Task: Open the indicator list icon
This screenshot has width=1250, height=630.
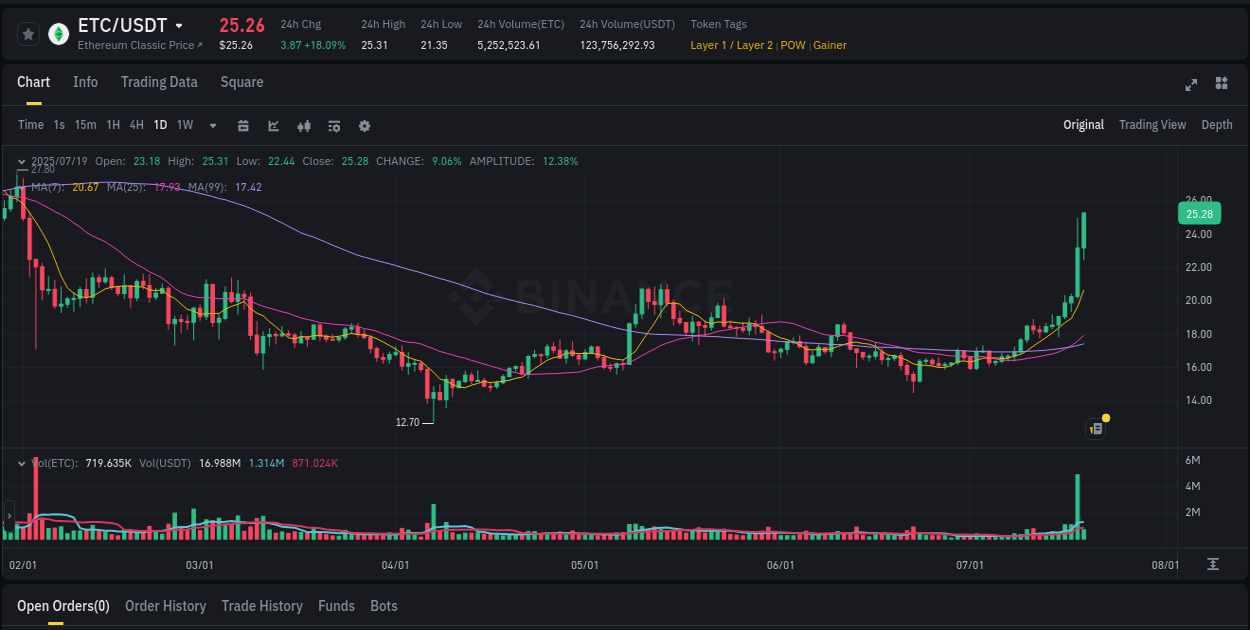Action: (x=334, y=126)
